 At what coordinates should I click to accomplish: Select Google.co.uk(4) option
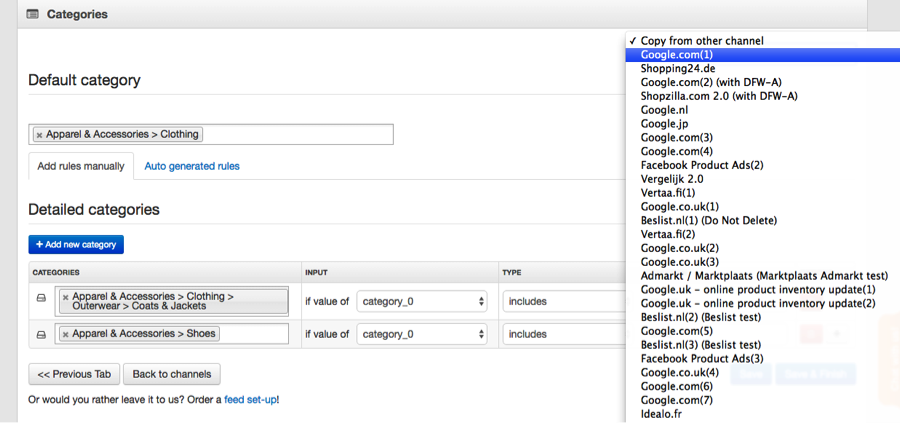(762, 372)
